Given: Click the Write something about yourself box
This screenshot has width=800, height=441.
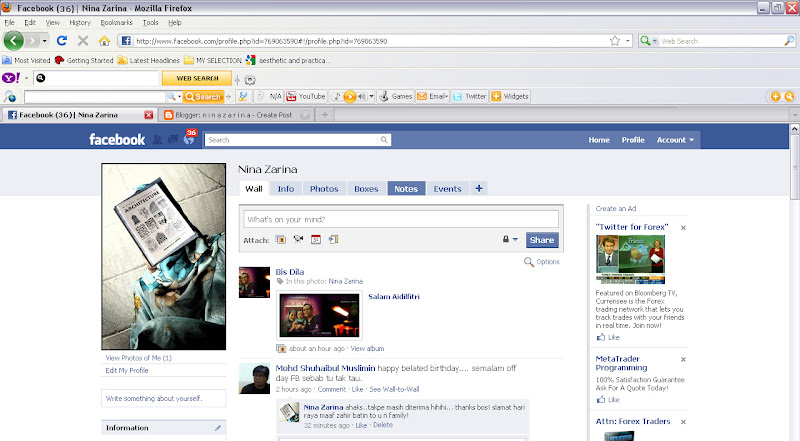Looking at the screenshot, I should coord(164,399).
